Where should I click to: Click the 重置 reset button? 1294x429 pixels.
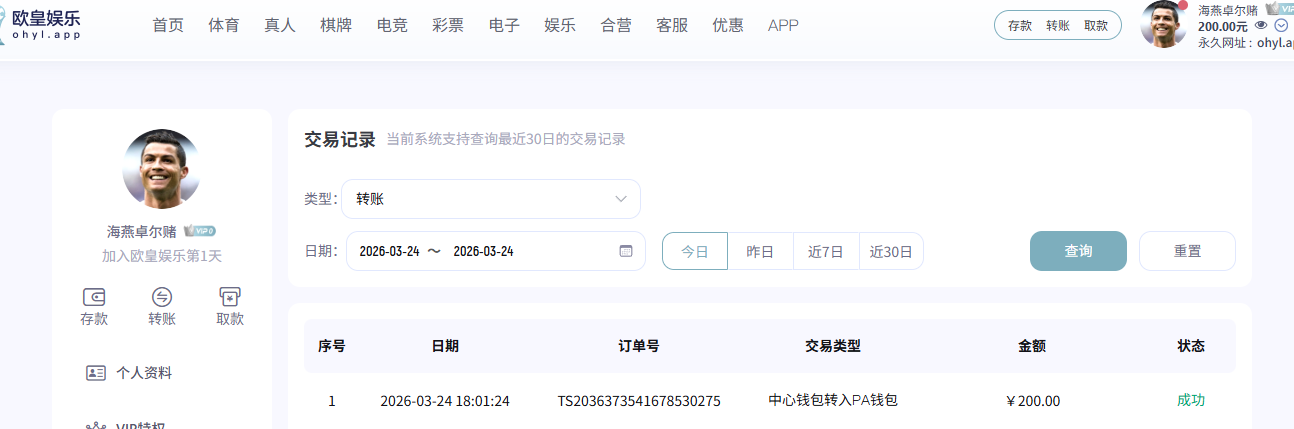1187,251
